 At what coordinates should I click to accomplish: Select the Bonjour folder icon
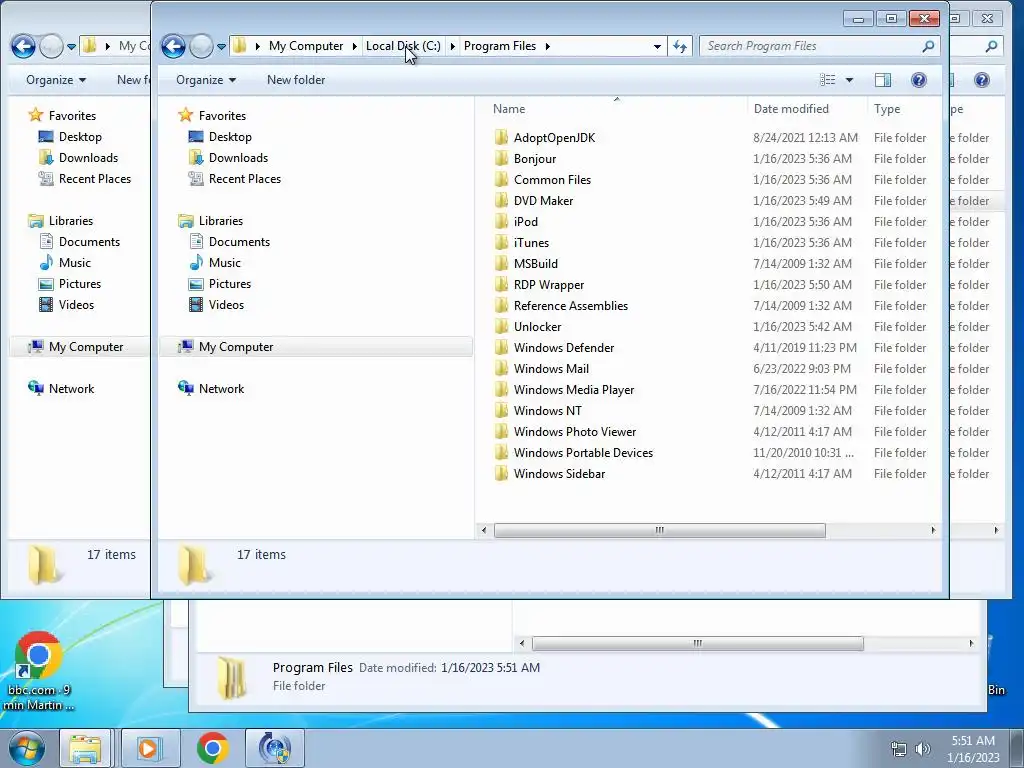click(x=501, y=159)
